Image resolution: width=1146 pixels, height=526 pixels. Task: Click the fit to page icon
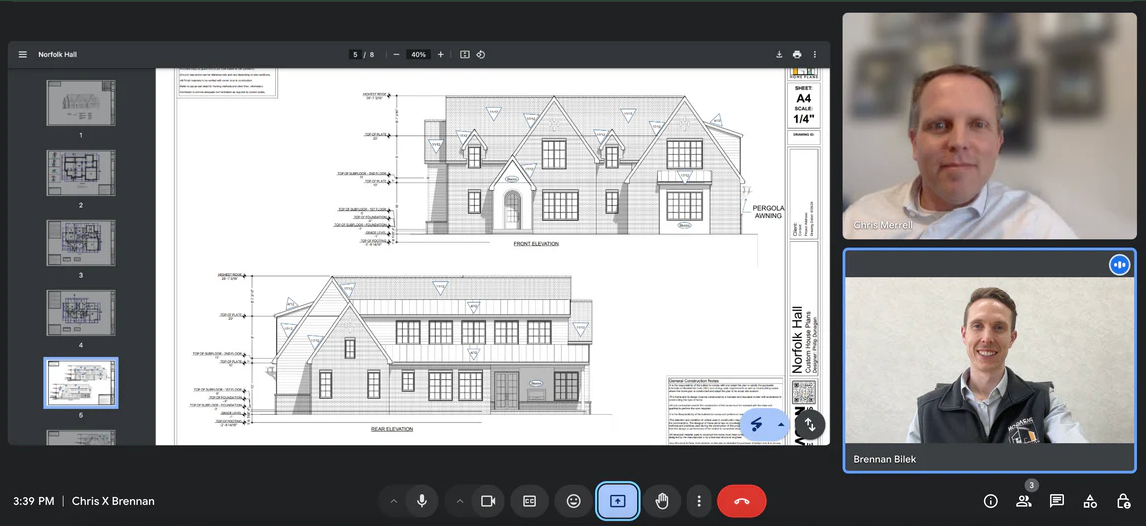point(464,54)
